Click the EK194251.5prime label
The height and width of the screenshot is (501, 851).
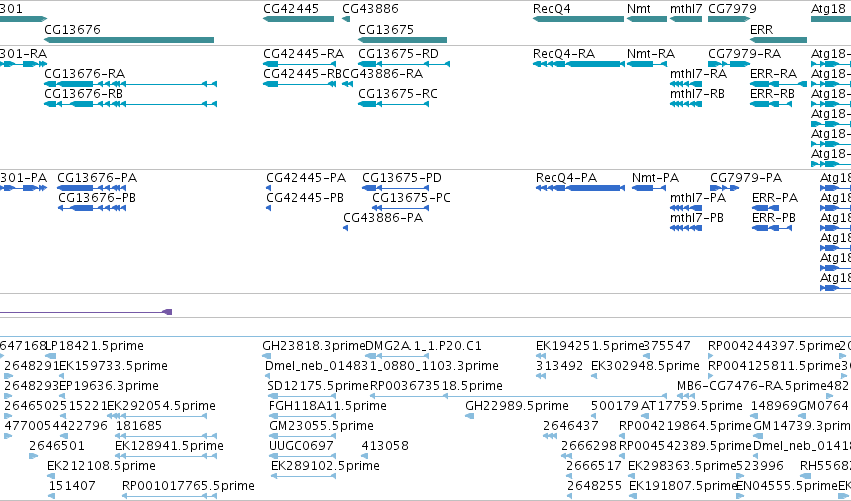589,346
